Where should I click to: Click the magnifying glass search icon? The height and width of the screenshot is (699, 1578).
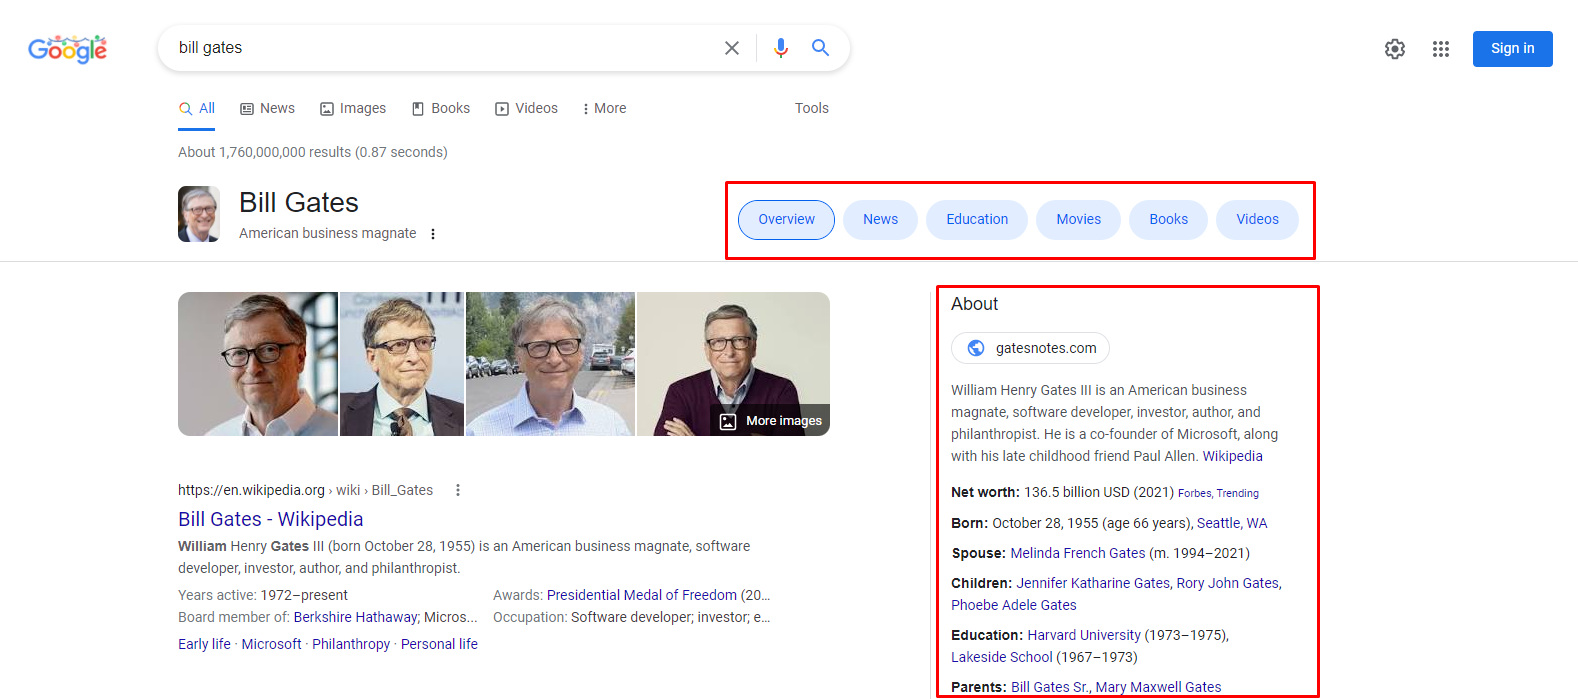[820, 48]
